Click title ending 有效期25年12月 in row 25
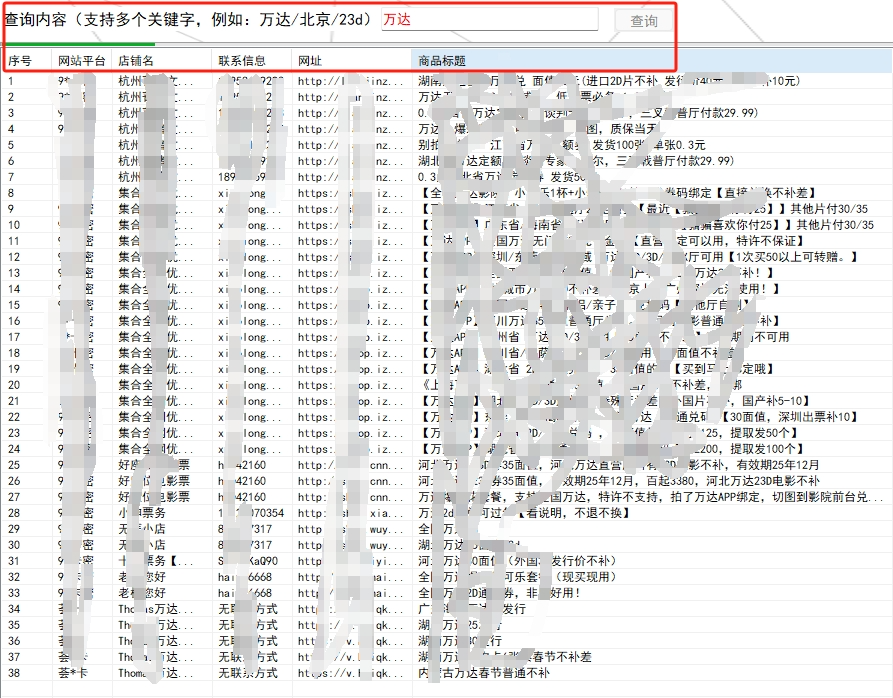Viewport: 893px width, 698px height. pos(619,465)
